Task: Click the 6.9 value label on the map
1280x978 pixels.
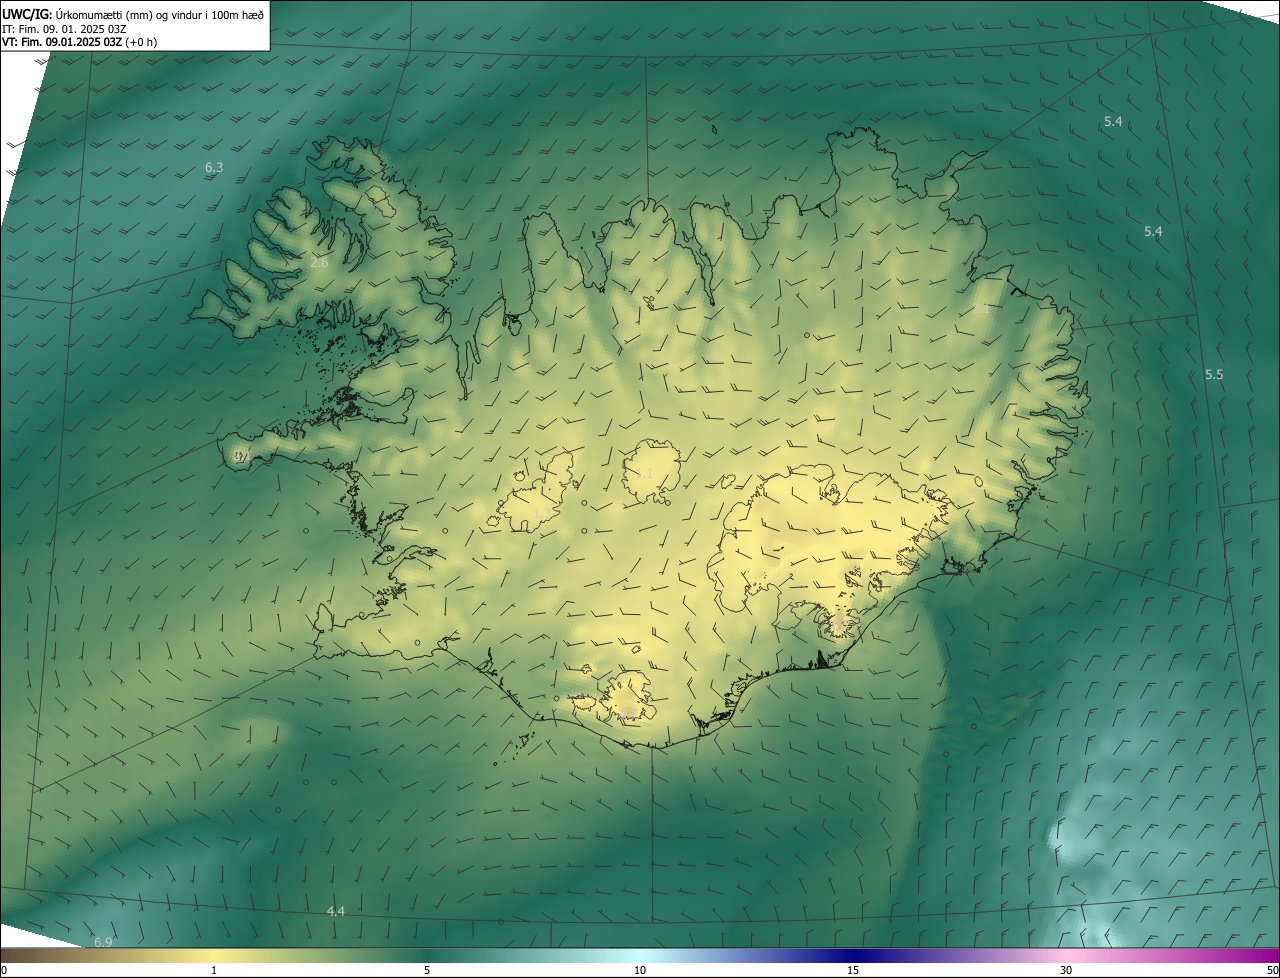Action: pos(103,943)
